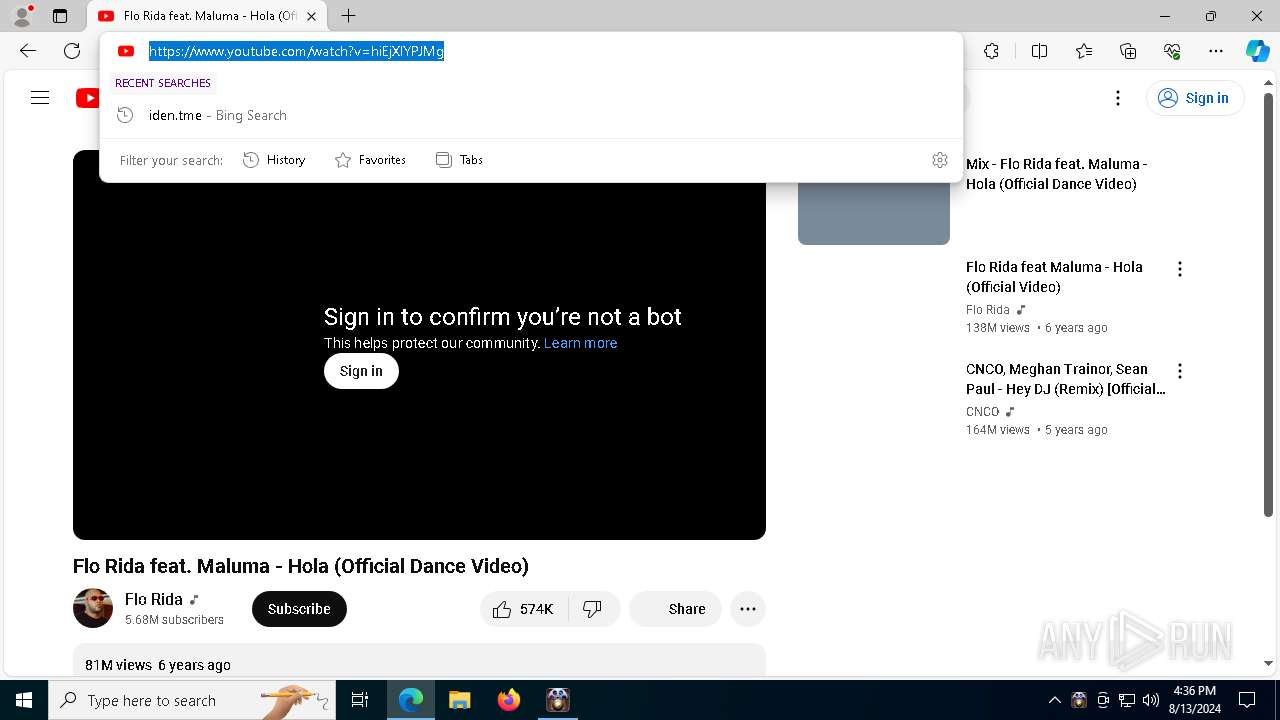Open the CNCO channel name
Screen dimensions: 1280x720
(x=983, y=412)
